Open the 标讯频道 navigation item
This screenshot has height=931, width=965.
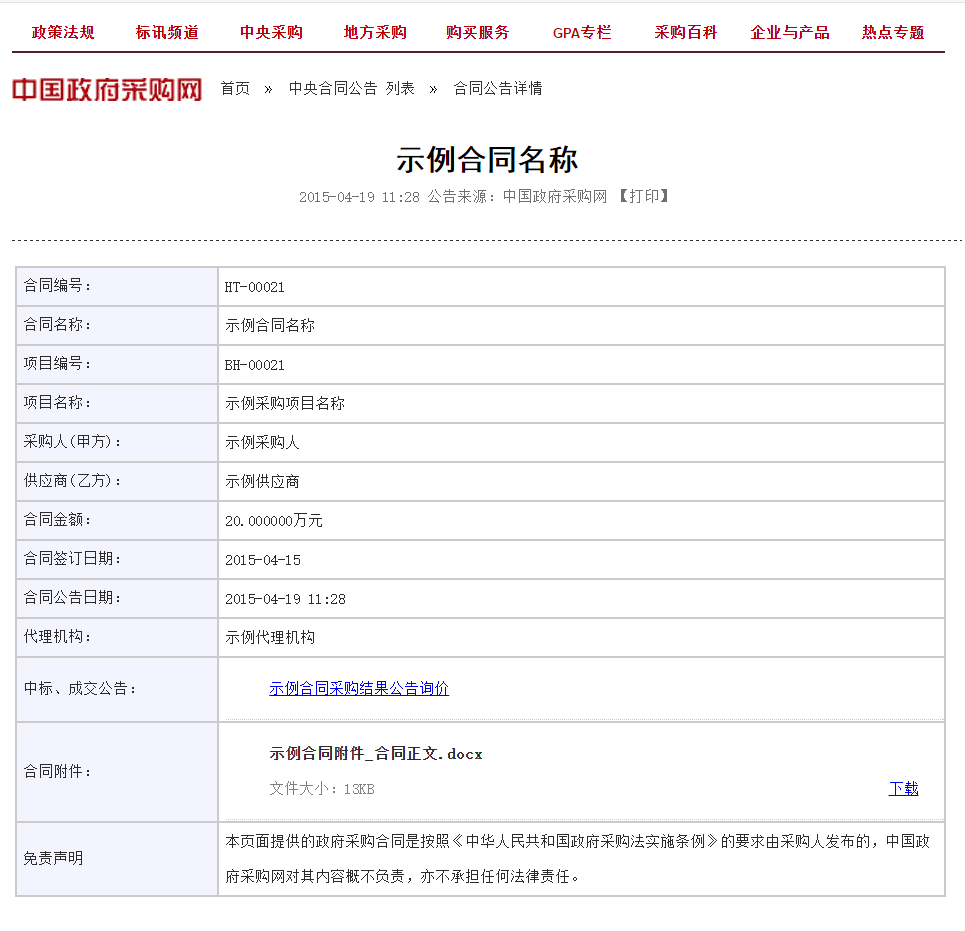[x=167, y=32]
